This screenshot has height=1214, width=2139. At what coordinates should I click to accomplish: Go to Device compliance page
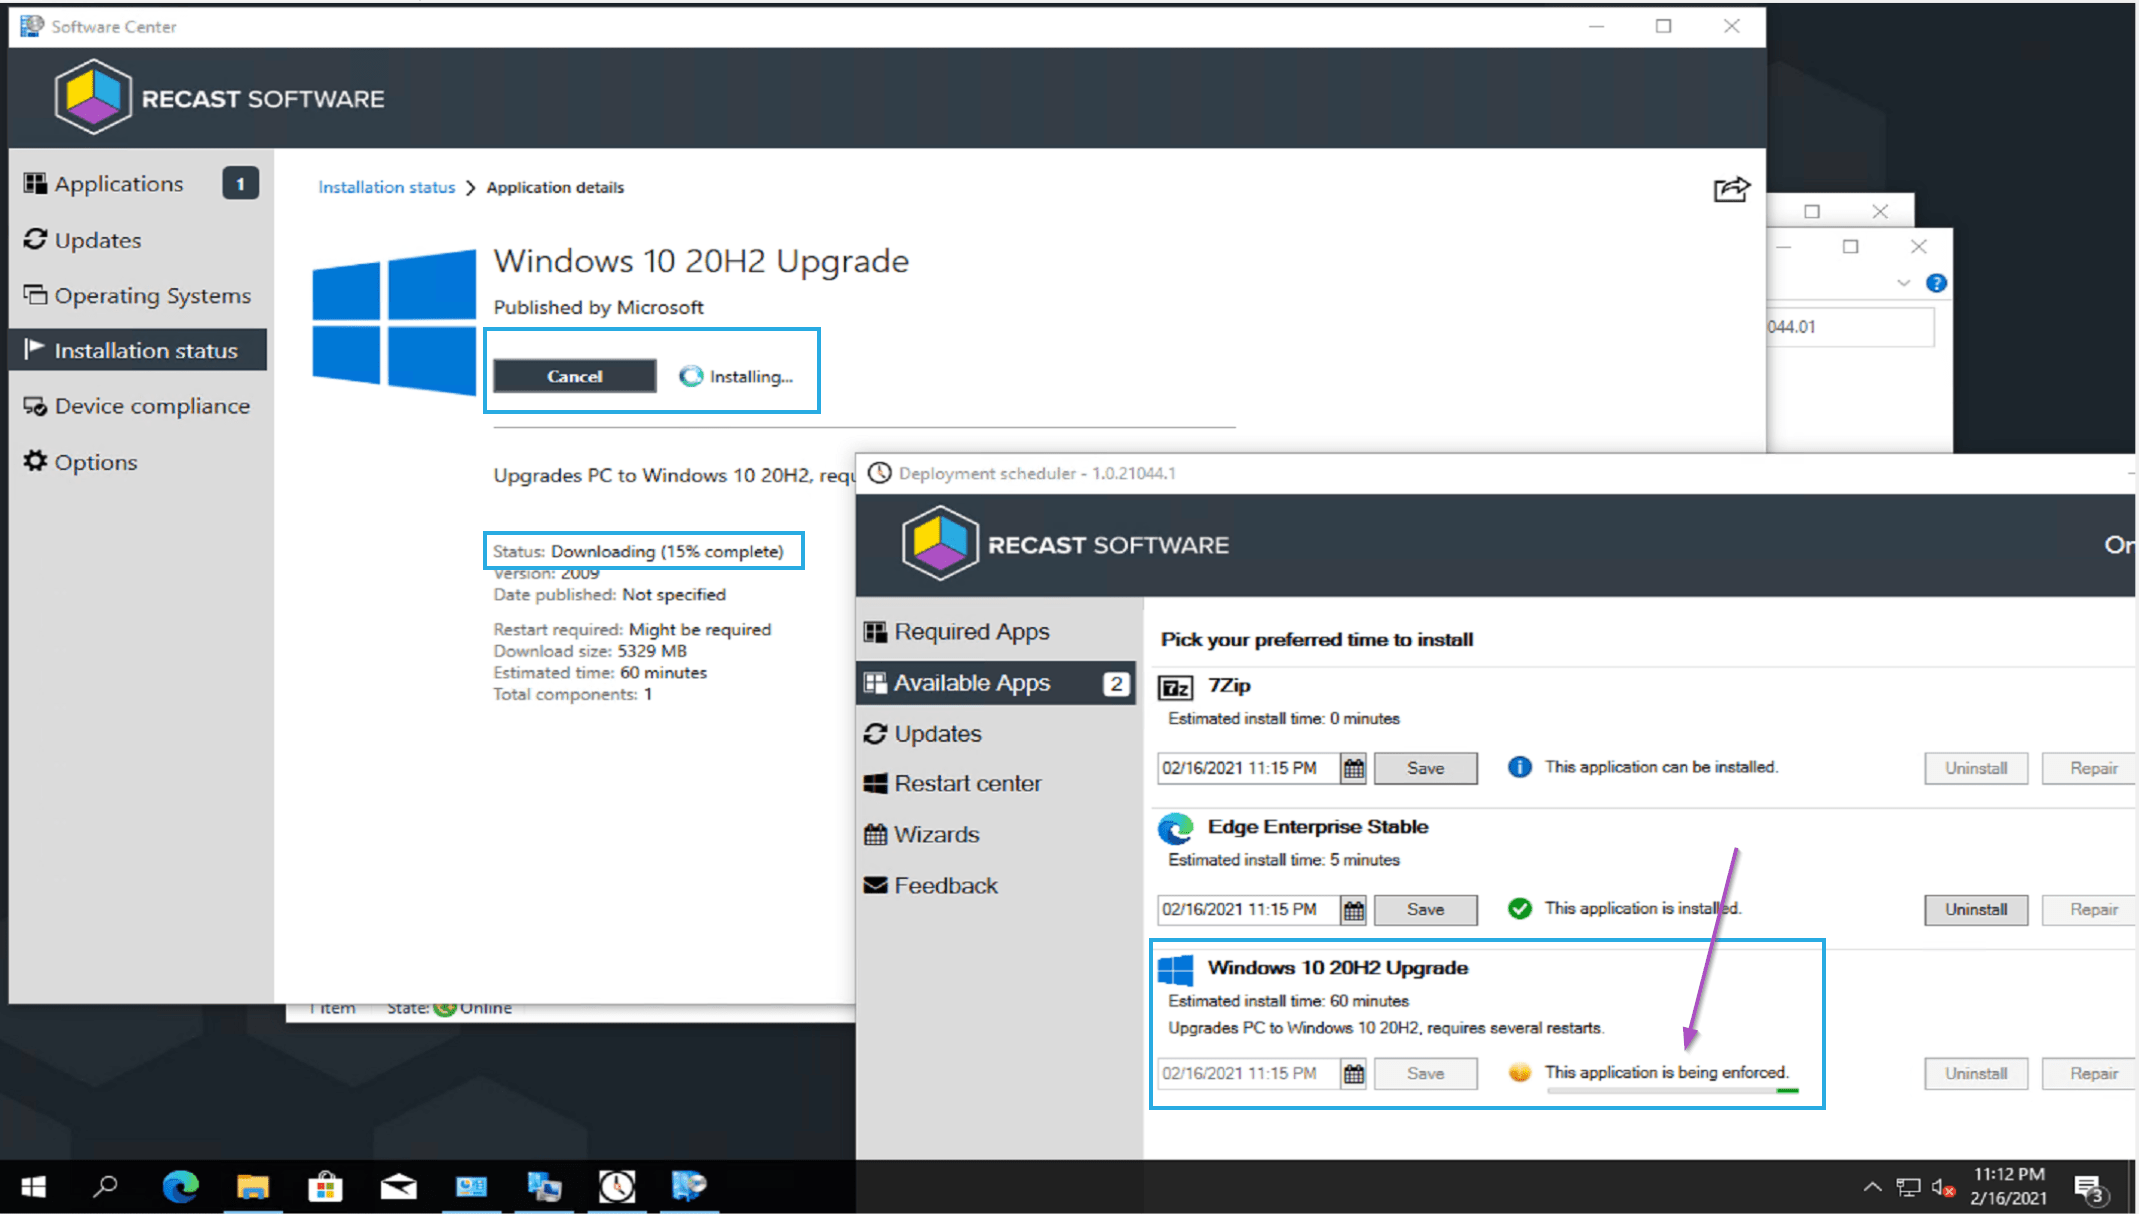152,406
